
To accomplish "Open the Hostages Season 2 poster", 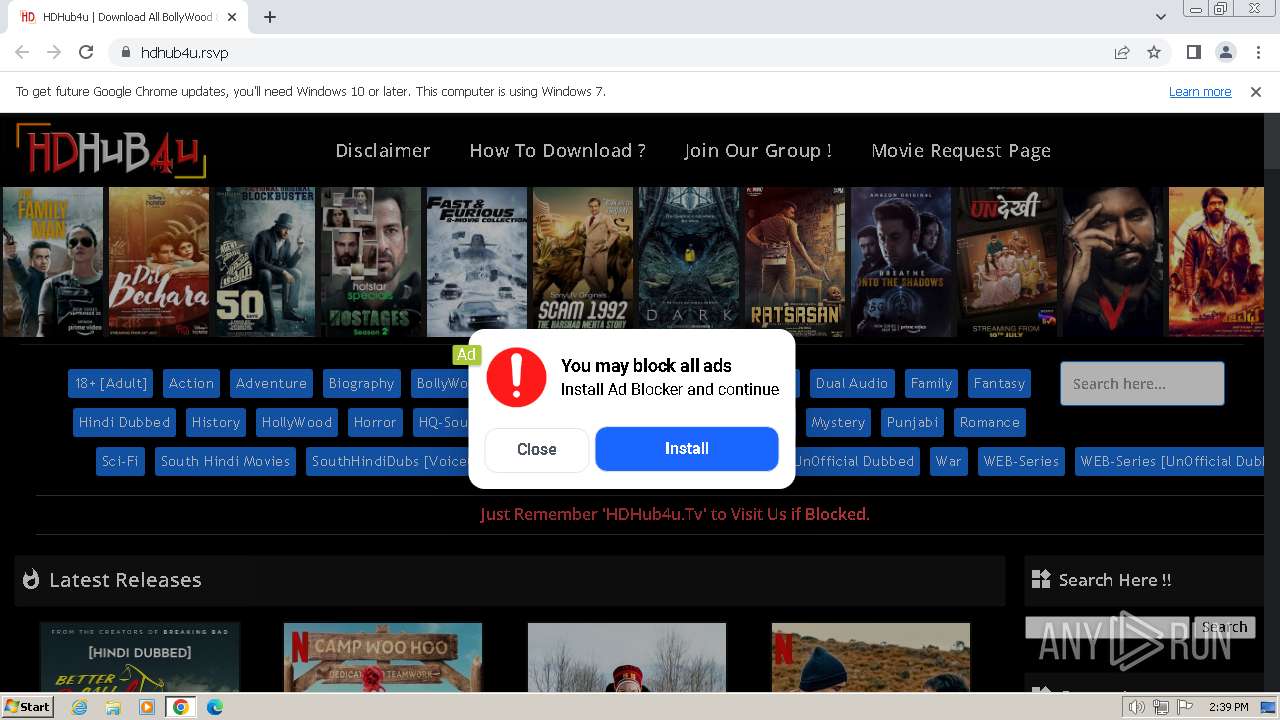I will pos(371,262).
